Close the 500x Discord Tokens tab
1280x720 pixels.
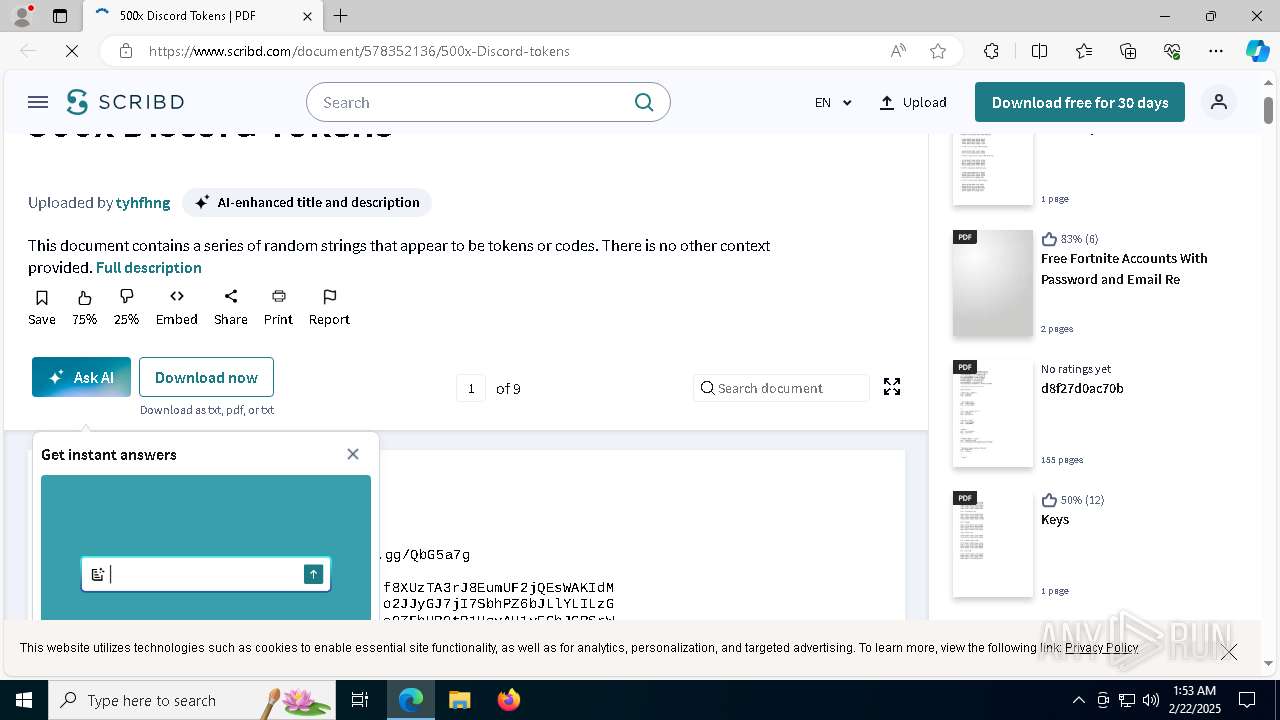(x=307, y=16)
